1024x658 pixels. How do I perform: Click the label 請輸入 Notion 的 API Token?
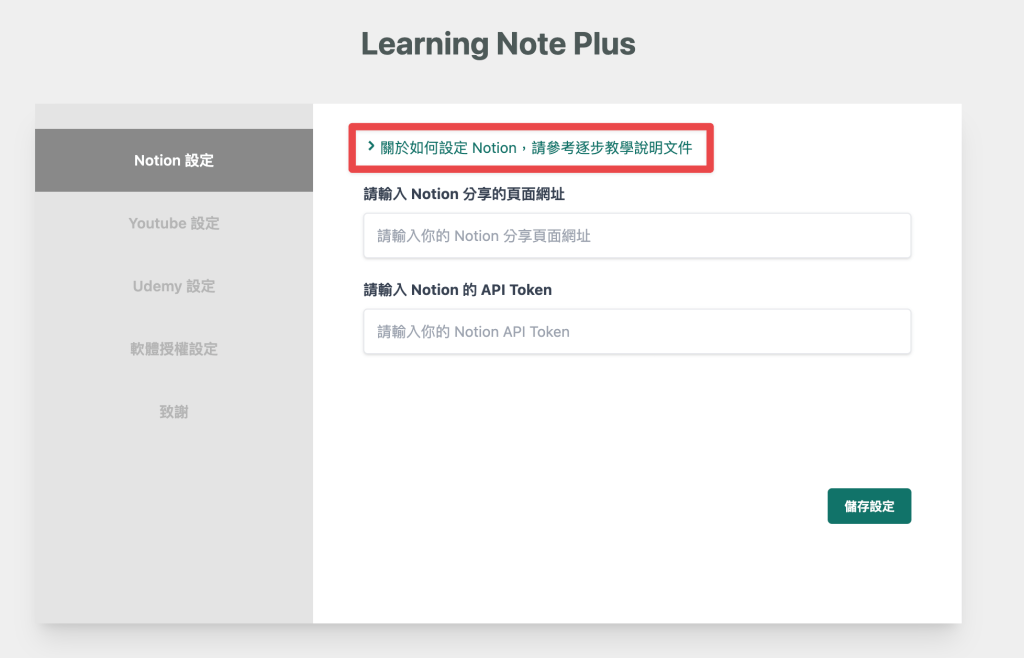(457, 290)
